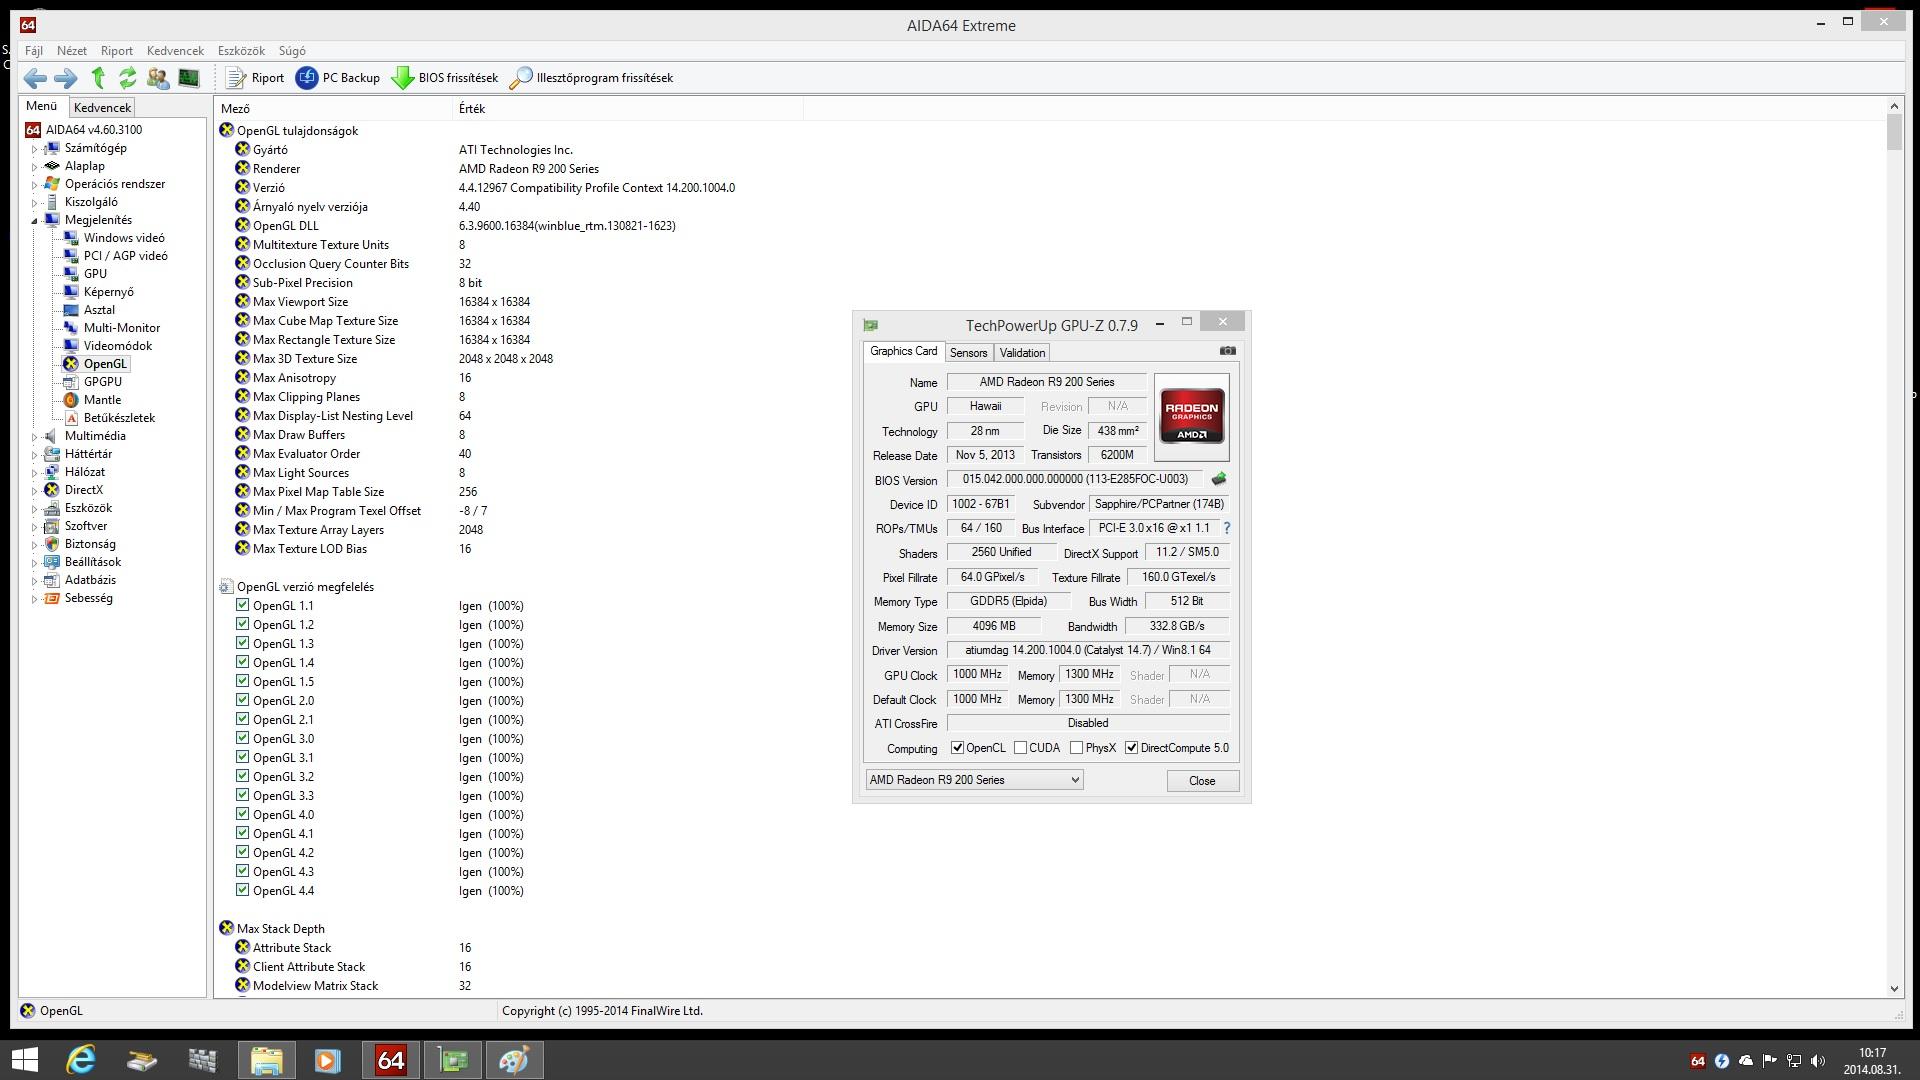The height and width of the screenshot is (1080, 1920).
Task: Open Illesztőprogram frissítések from the toolbar
Action: (x=591, y=78)
